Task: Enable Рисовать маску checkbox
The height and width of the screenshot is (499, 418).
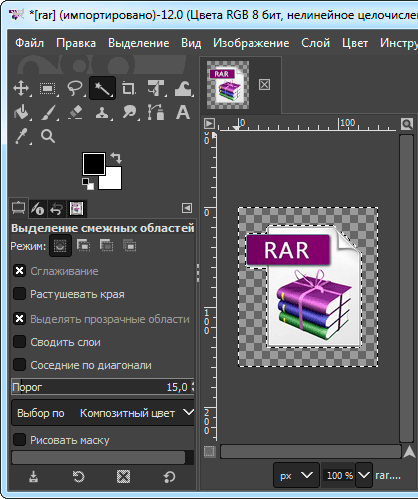Action: point(19,440)
